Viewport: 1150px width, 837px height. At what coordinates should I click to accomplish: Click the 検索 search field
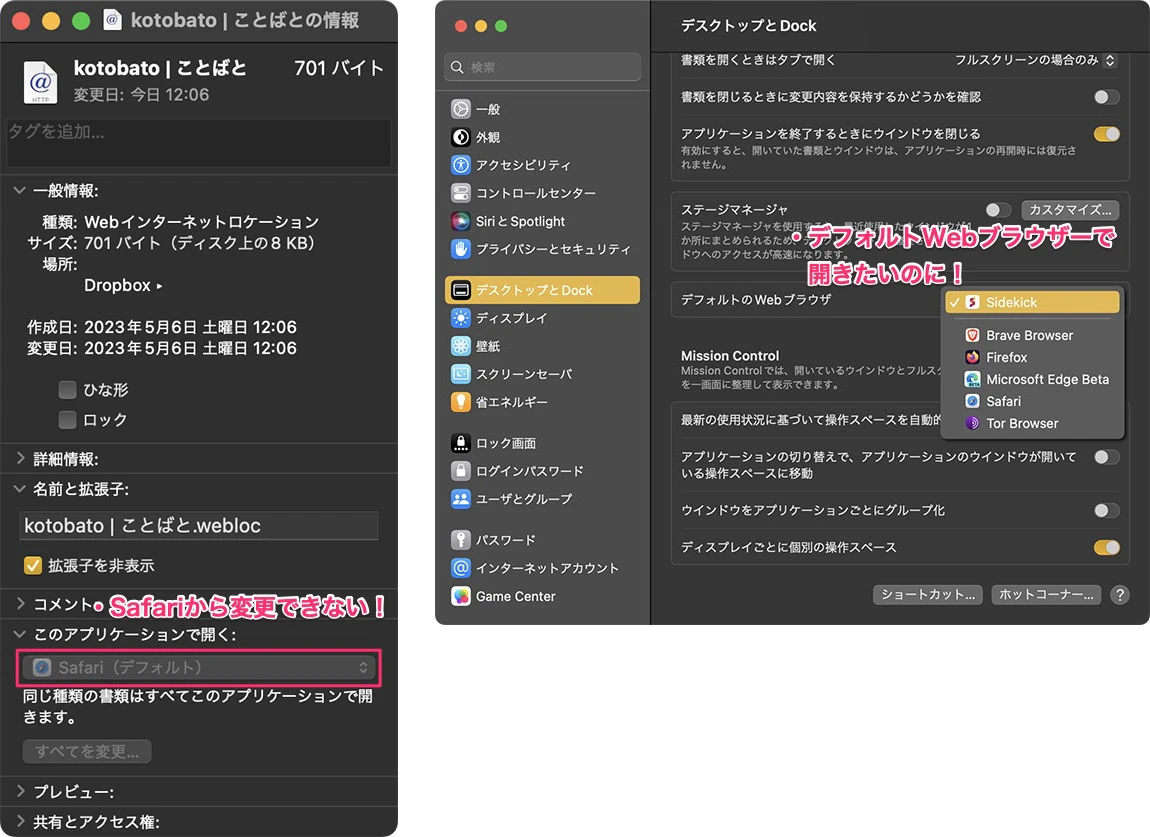[x=543, y=67]
